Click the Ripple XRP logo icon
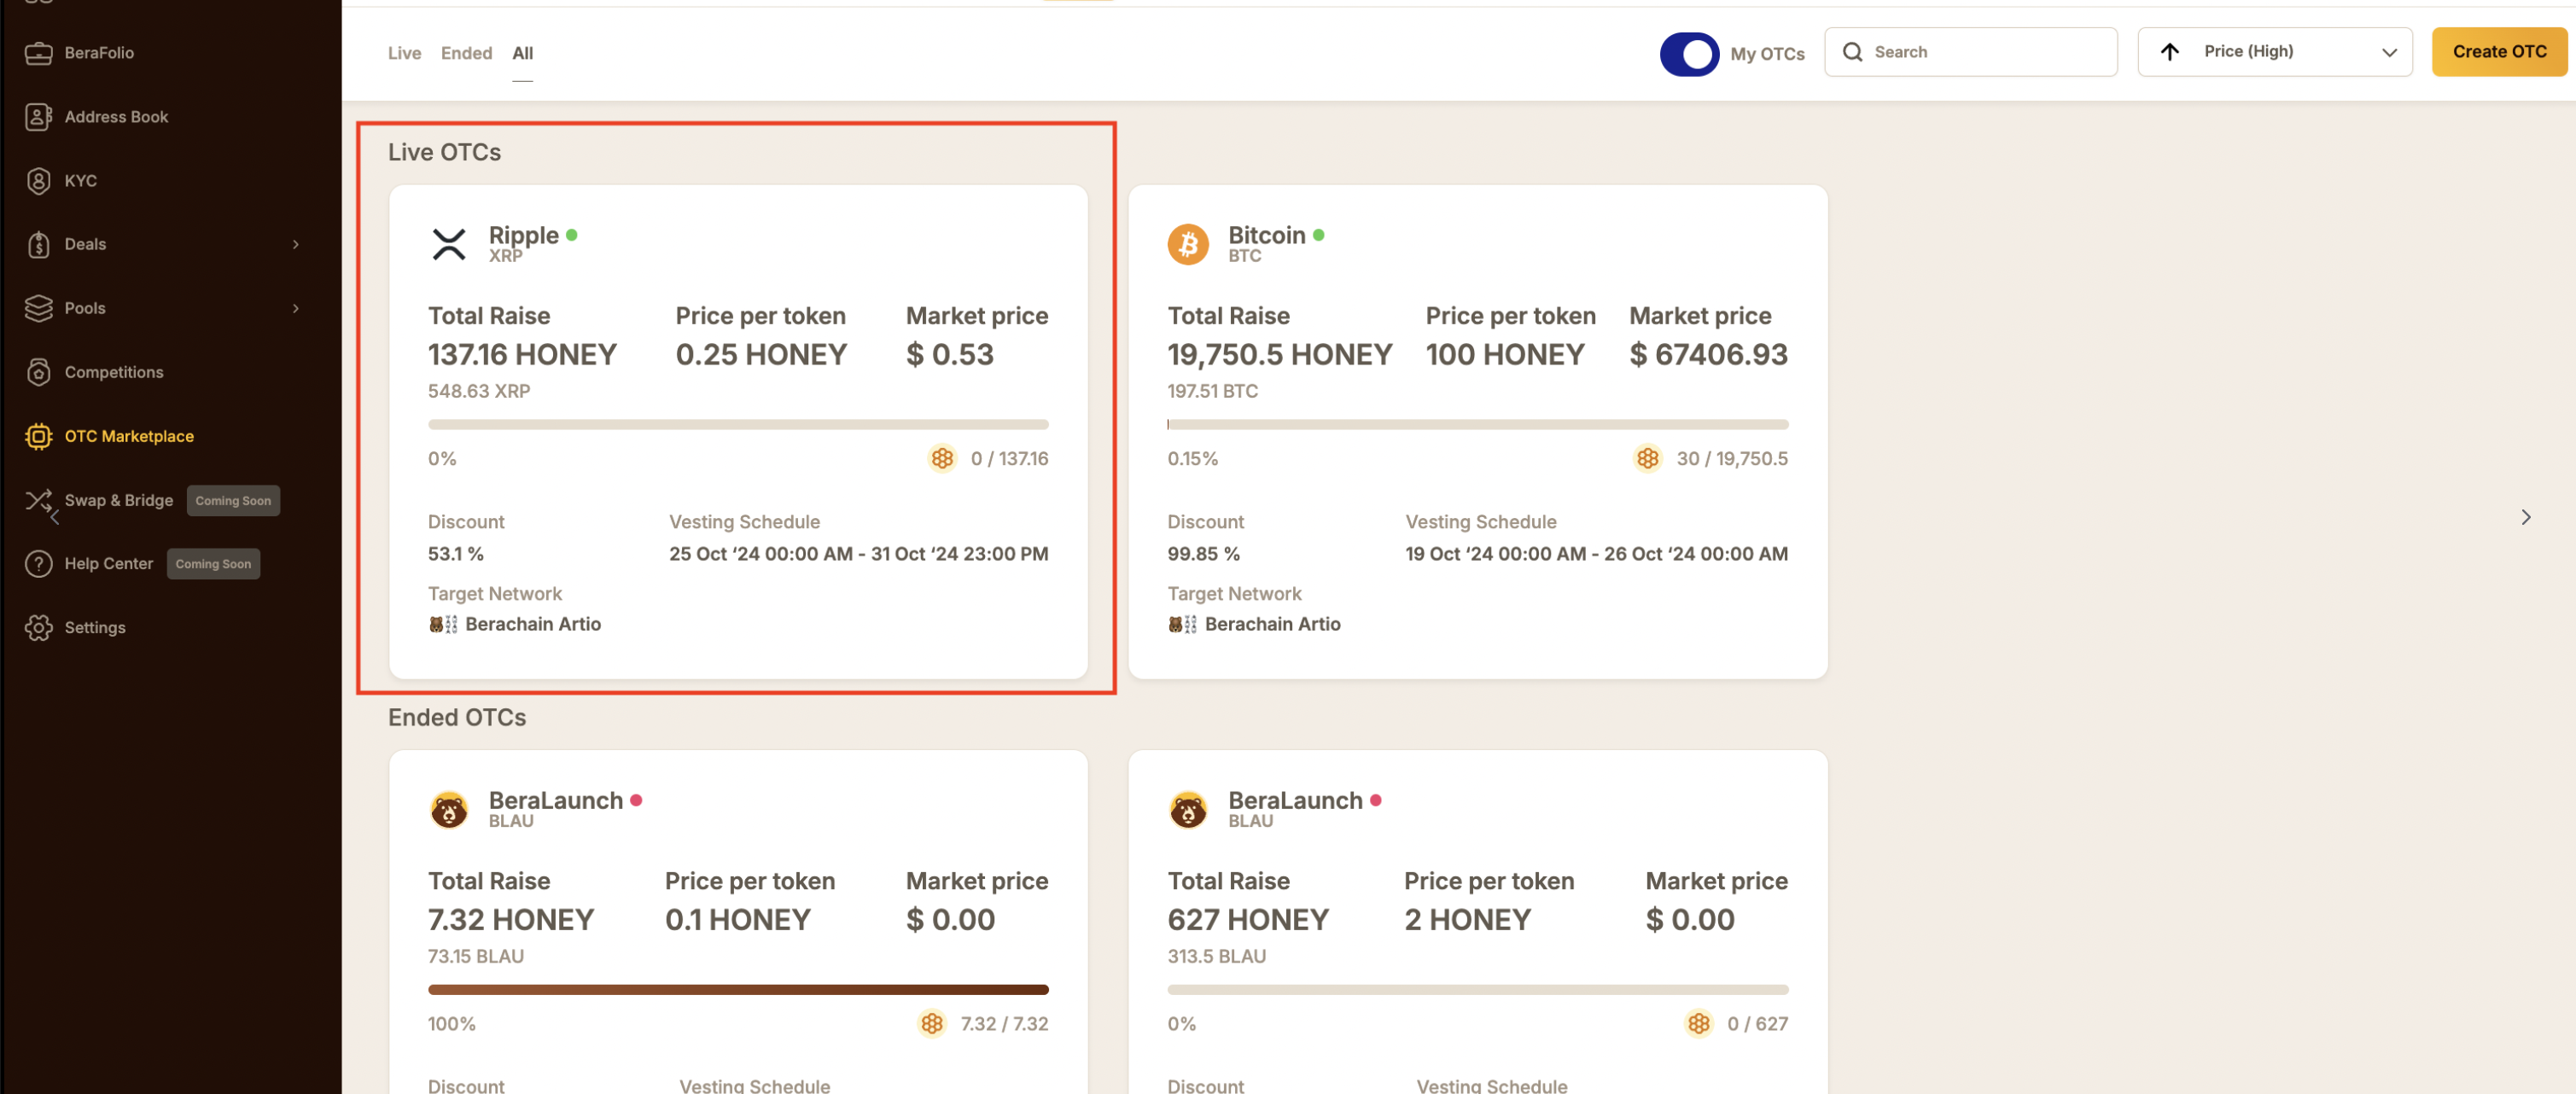The image size is (2576, 1094). 448,244
